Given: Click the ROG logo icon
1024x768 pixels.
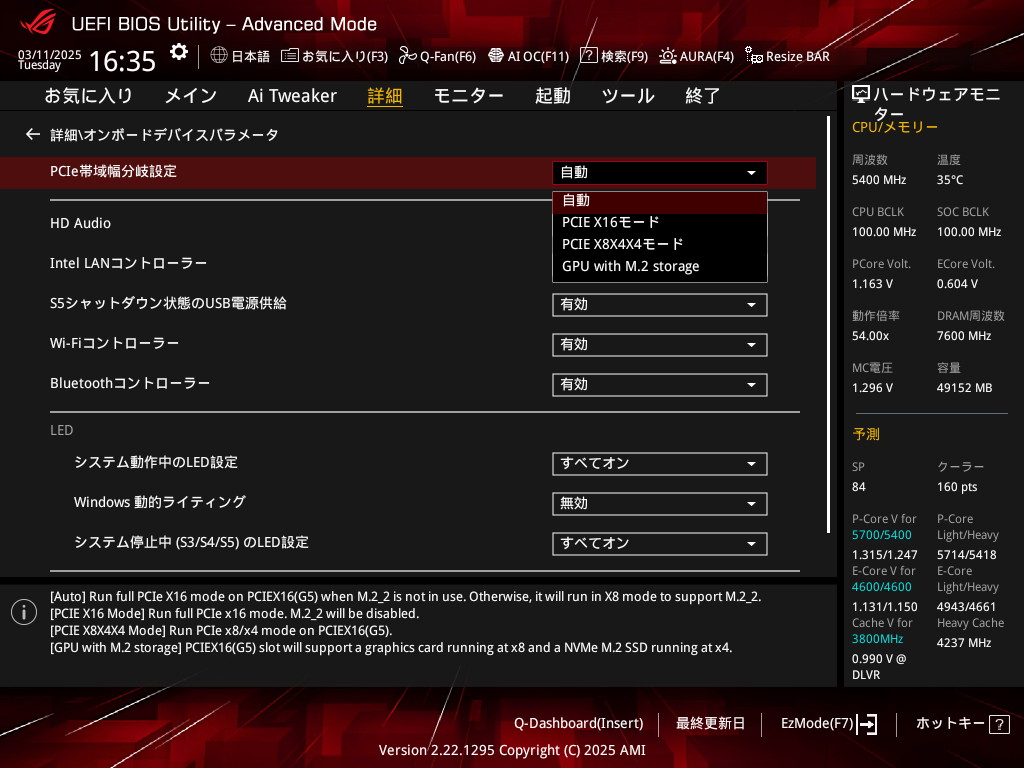Looking at the screenshot, I should [38, 22].
